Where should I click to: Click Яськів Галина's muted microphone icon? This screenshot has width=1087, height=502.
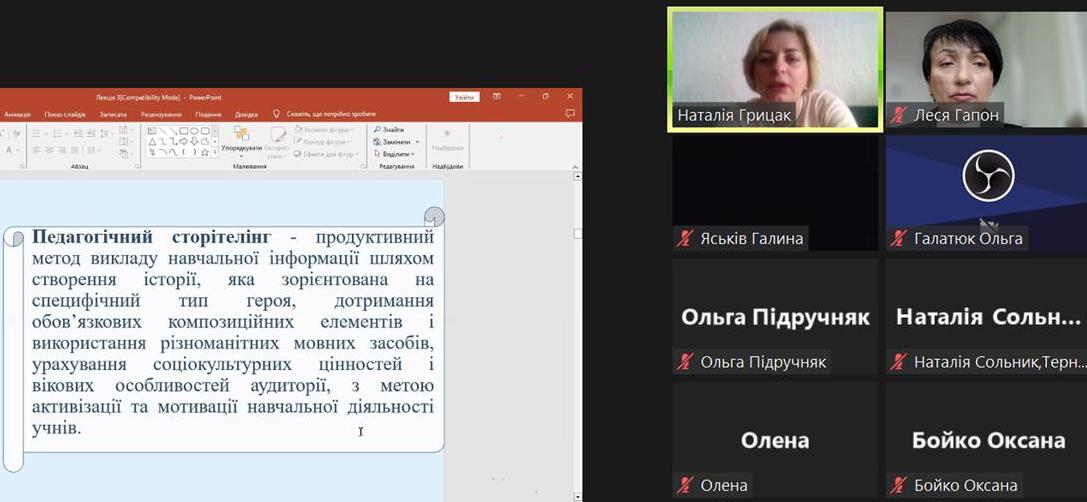point(685,239)
